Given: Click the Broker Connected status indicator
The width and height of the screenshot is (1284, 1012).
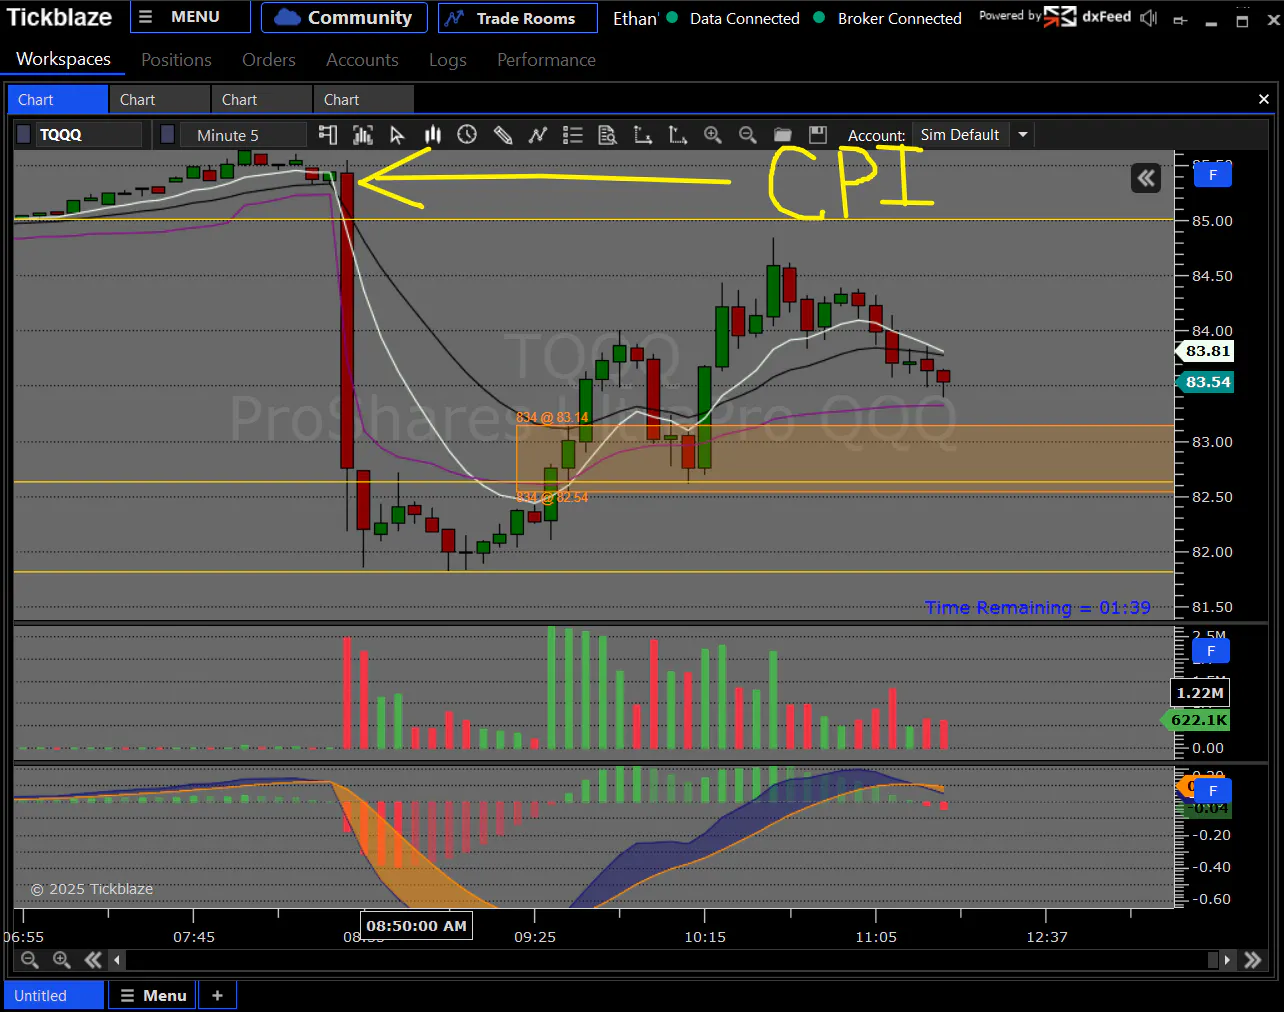Looking at the screenshot, I should [x=888, y=18].
